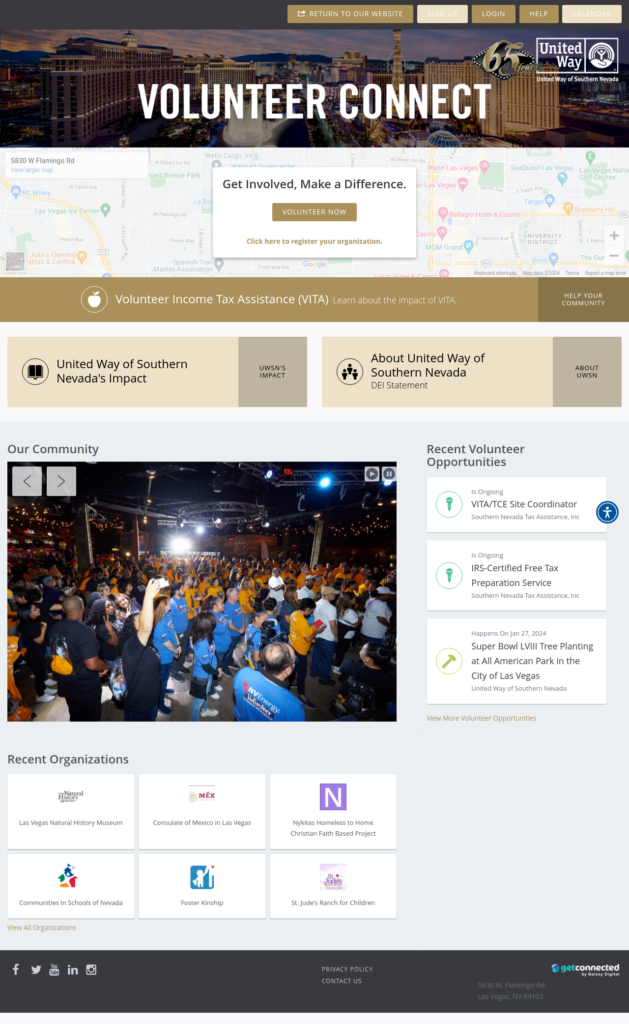
Task: Open the Las Vegas Natural History Museum logo
Action: tap(71, 795)
